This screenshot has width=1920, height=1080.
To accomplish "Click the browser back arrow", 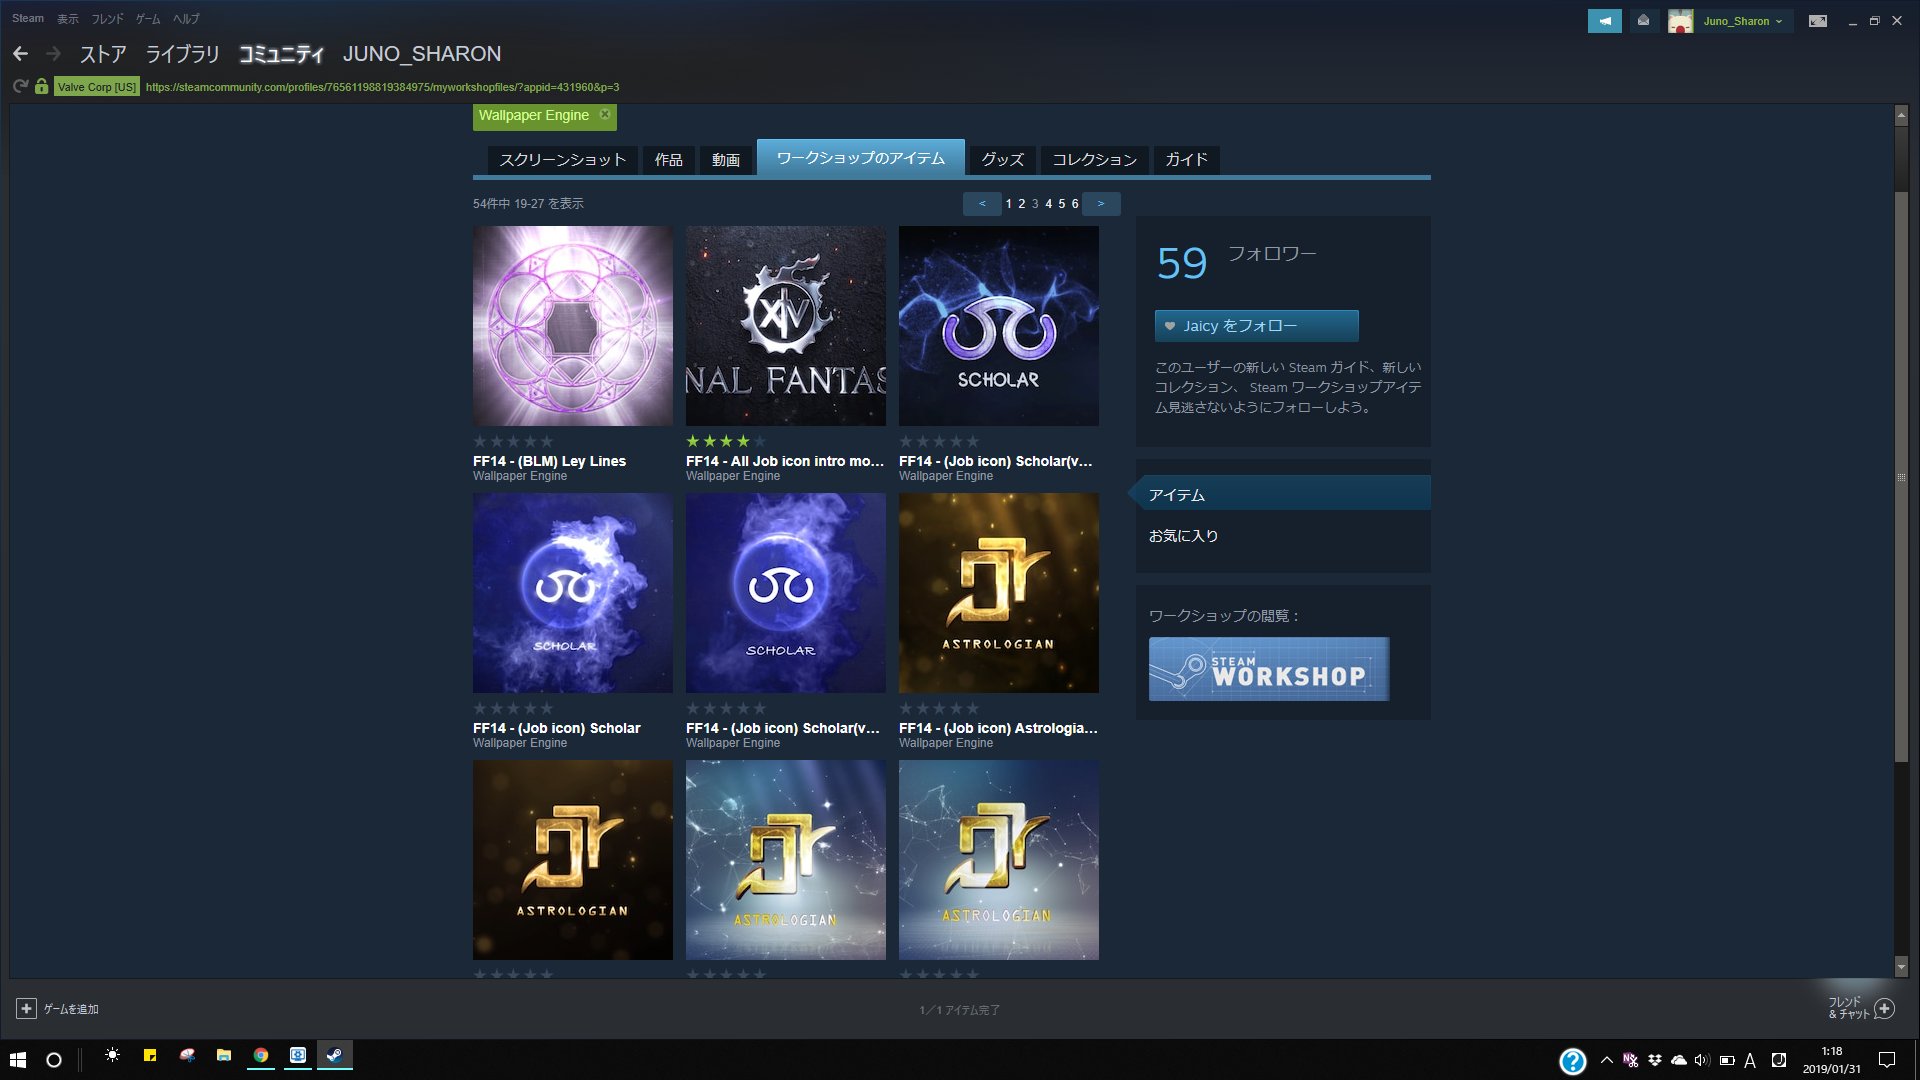I will tap(20, 54).
